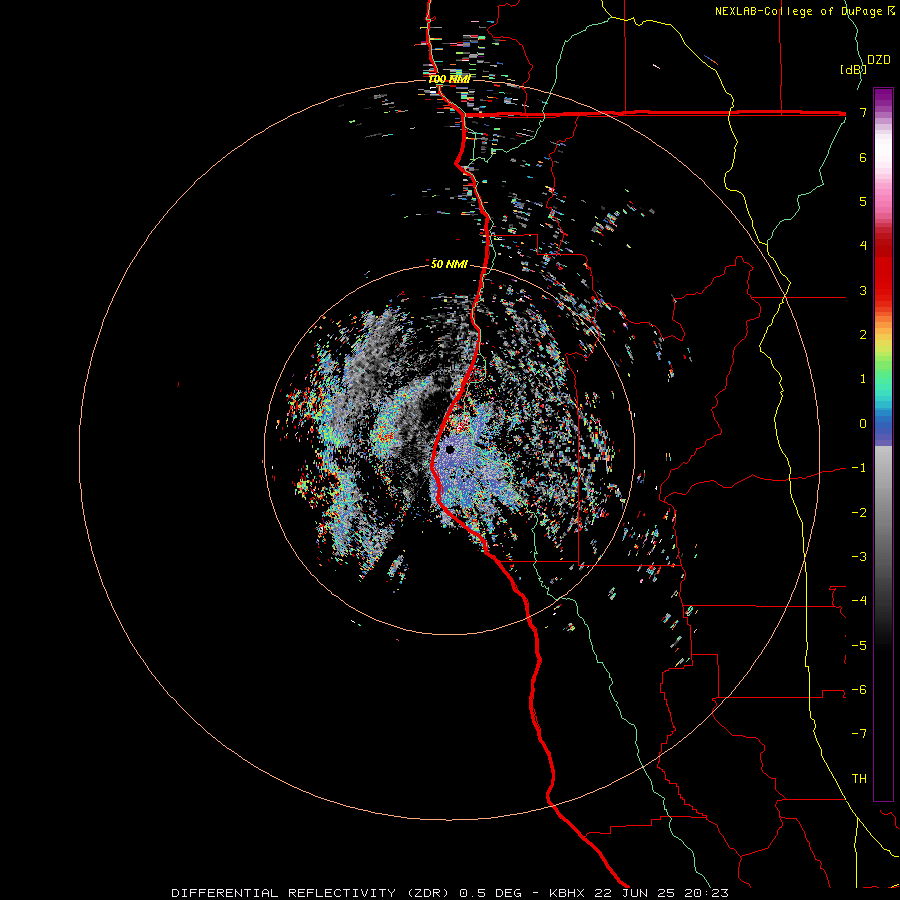Click the legend value 6

863,157
